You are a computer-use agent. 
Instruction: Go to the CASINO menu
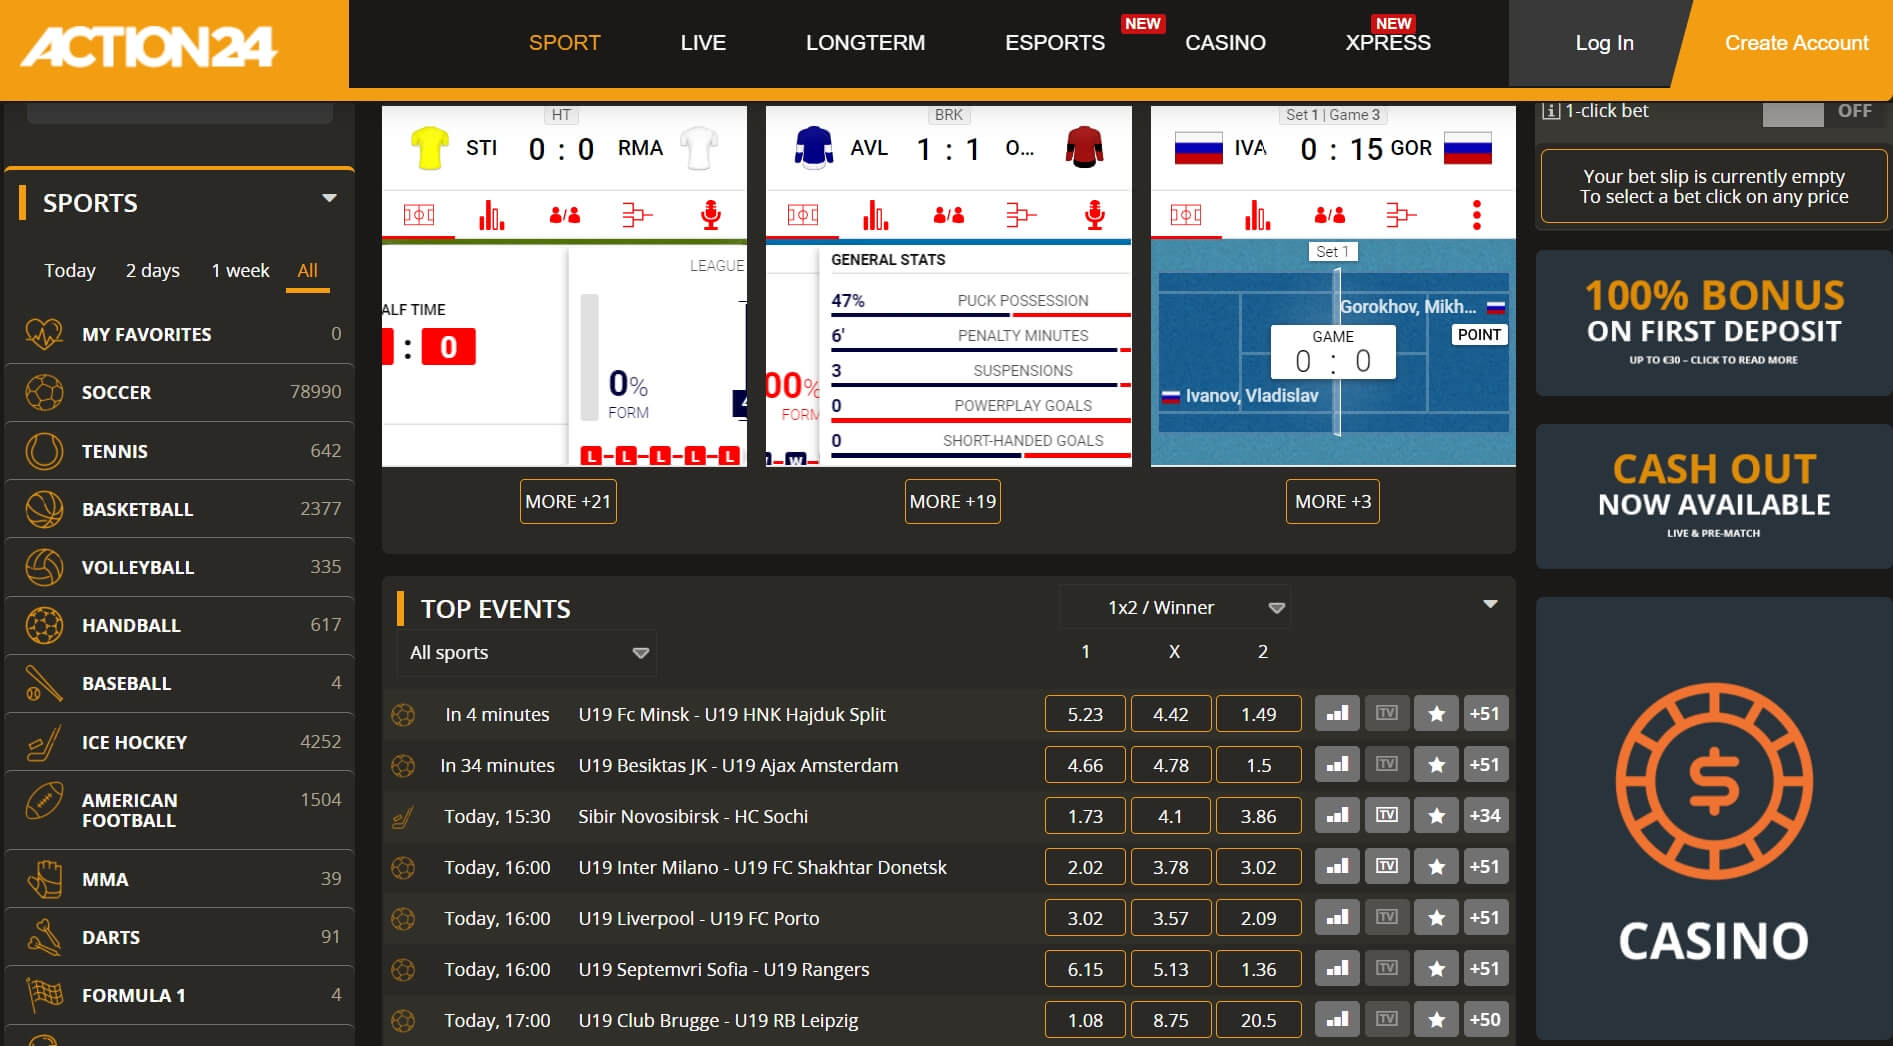[x=1225, y=43]
